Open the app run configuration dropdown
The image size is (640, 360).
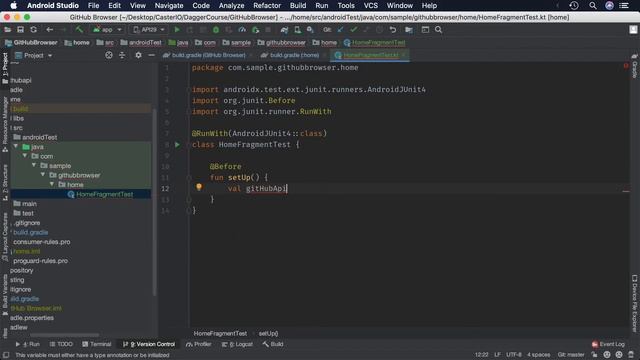[x=107, y=30]
